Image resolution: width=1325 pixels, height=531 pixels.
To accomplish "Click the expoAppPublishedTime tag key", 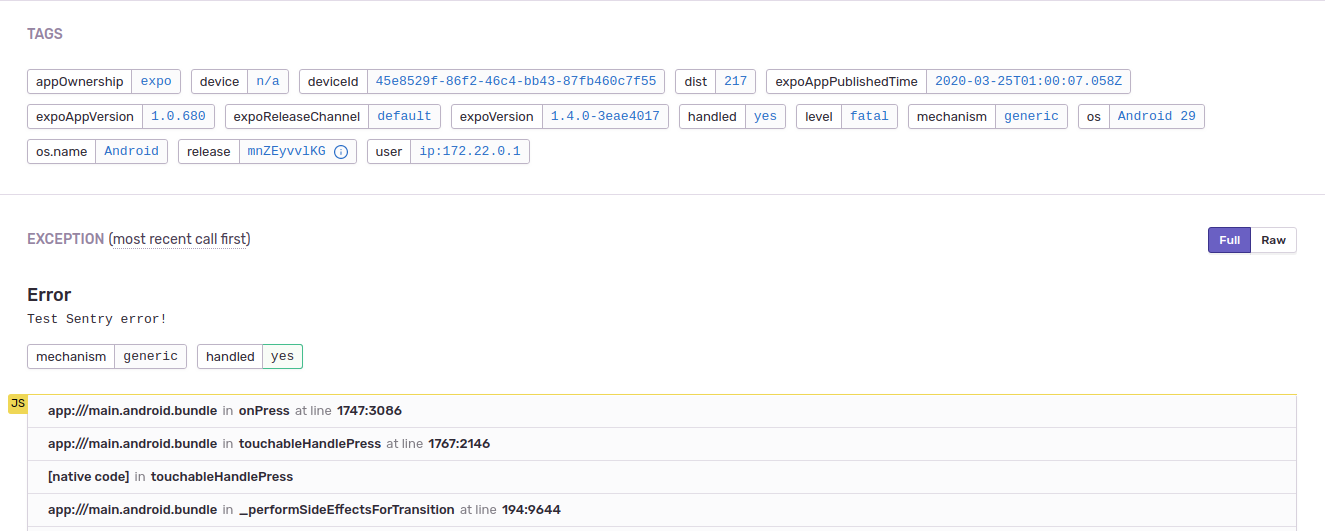I will (x=846, y=82).
